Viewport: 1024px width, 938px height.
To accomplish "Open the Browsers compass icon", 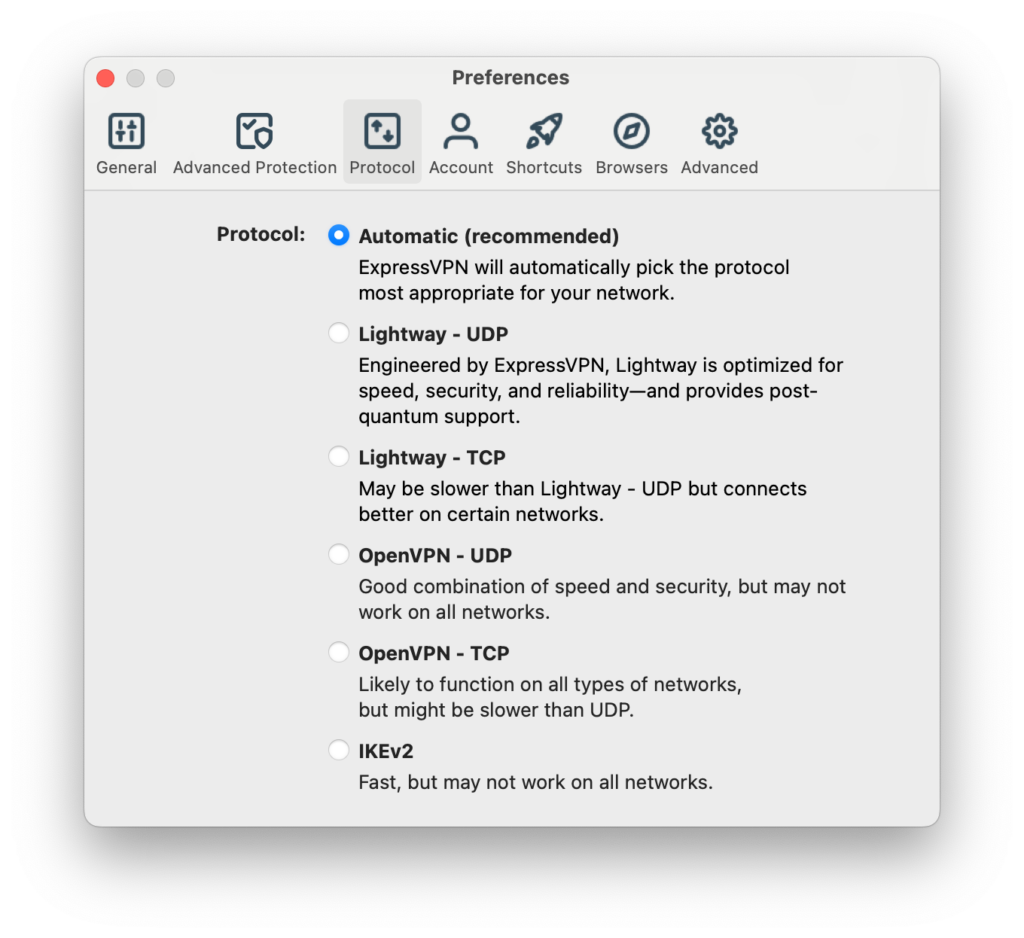I will (x=631, y=131).
